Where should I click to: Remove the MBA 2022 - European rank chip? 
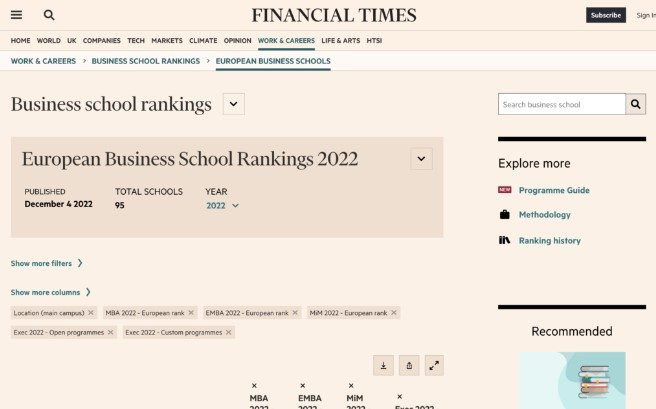coord(191,313)
